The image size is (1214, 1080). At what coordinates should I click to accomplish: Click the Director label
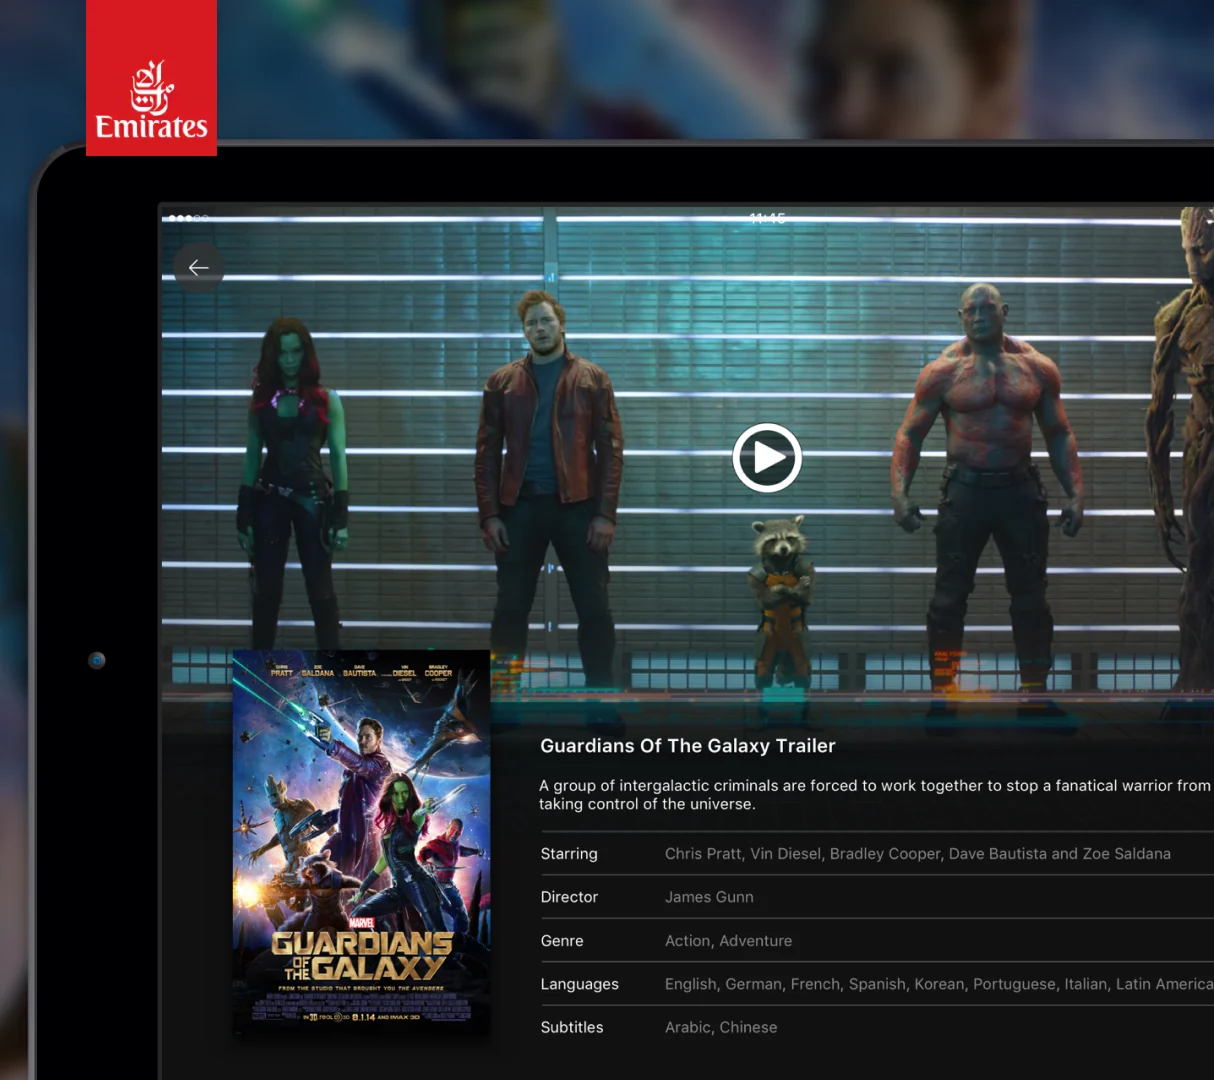coord(569,897)
